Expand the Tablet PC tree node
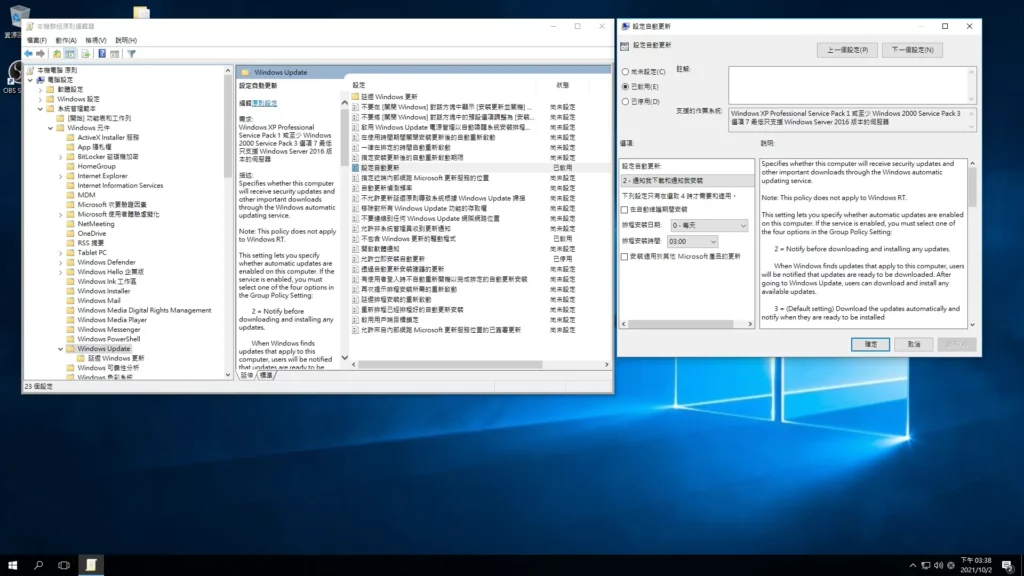Screen dimensions: 1024x576 (x=61, y=253)
